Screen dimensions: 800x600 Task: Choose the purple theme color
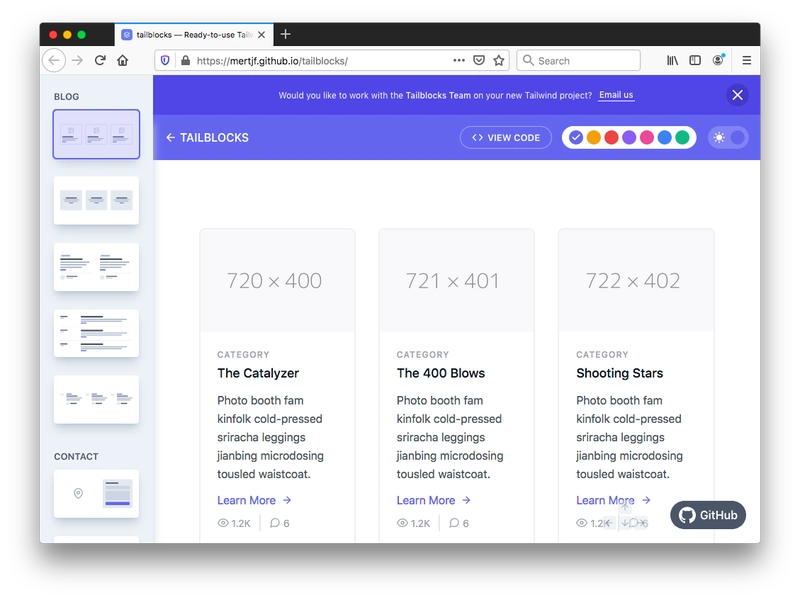(x=629, y=138)
